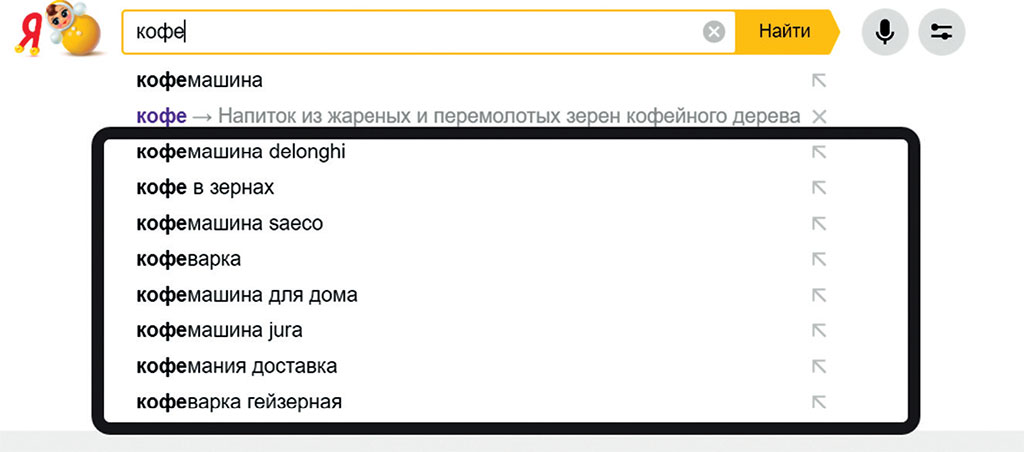Viewport: 1024px width, 452px height.
Task: Start voice search with microphone
Action: tap(884, 32)
